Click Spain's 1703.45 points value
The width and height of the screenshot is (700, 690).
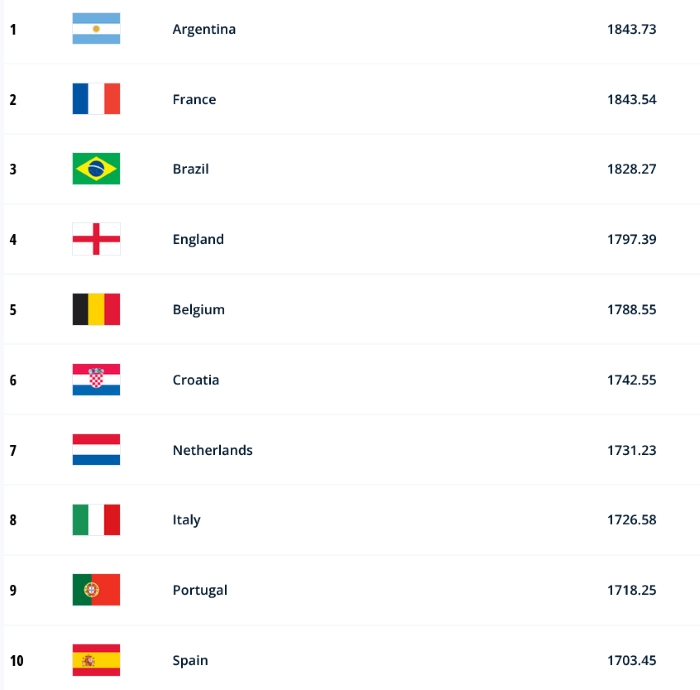pos(631,660)
